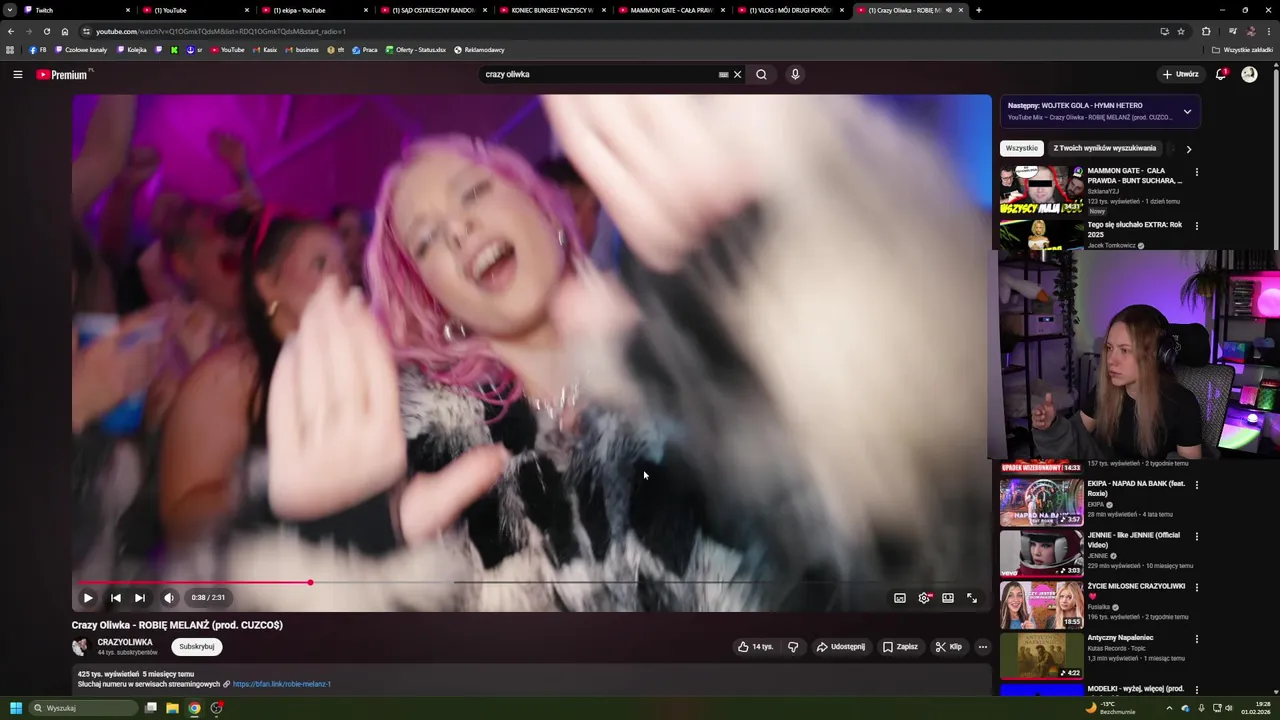Dislike the video
Viewport: 1280px width, 720px height.
(793, 647)
